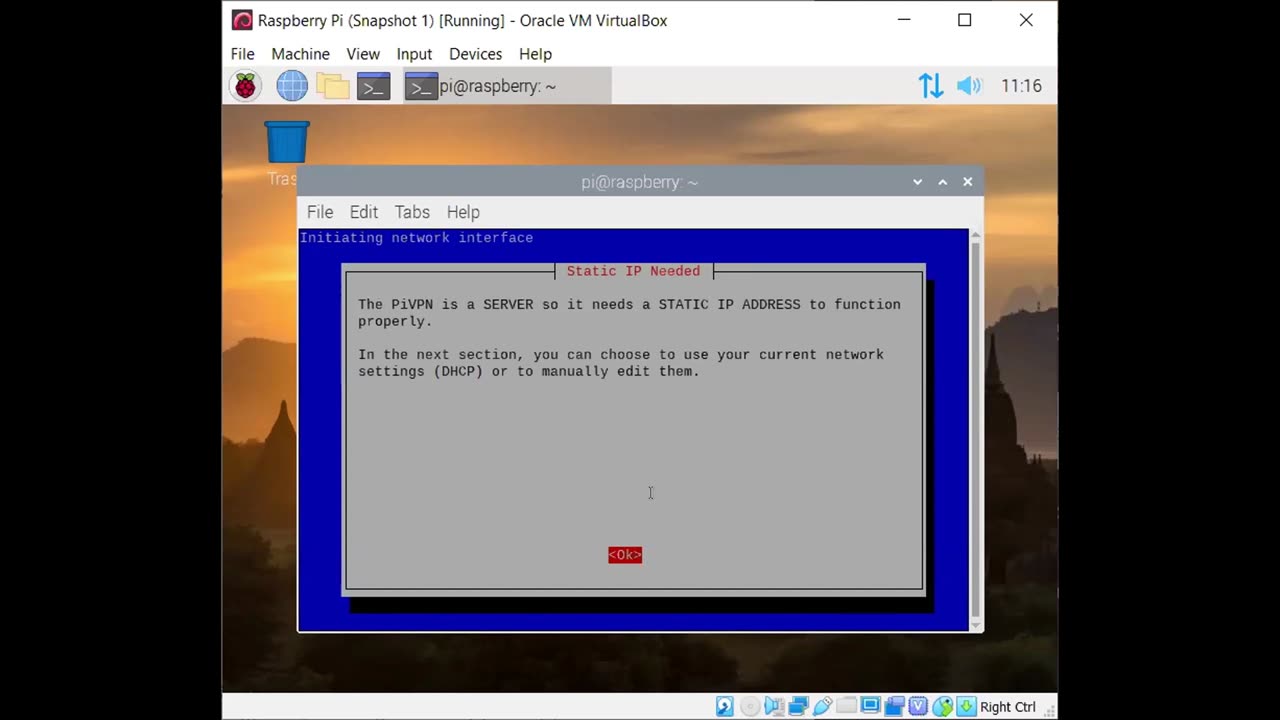
Task: Minimize the VirtualBox window
Action: [904, 20]
